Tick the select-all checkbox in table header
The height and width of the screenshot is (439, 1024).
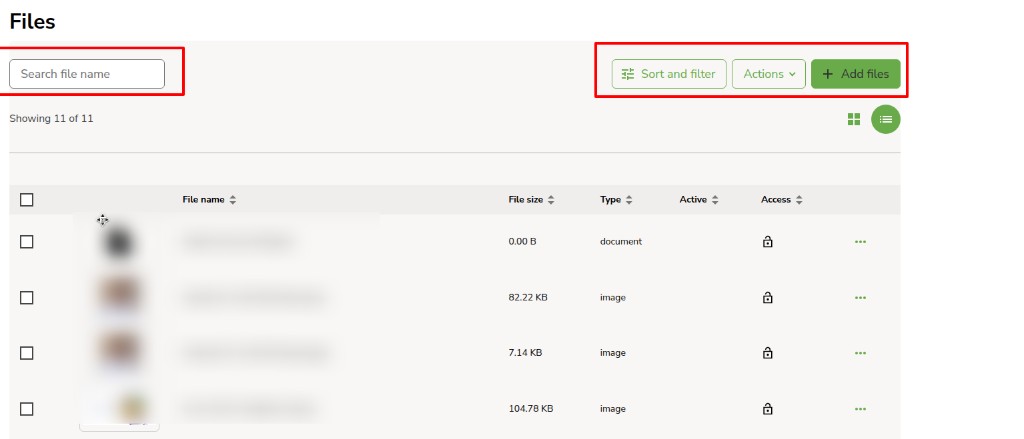click(26, 200)
